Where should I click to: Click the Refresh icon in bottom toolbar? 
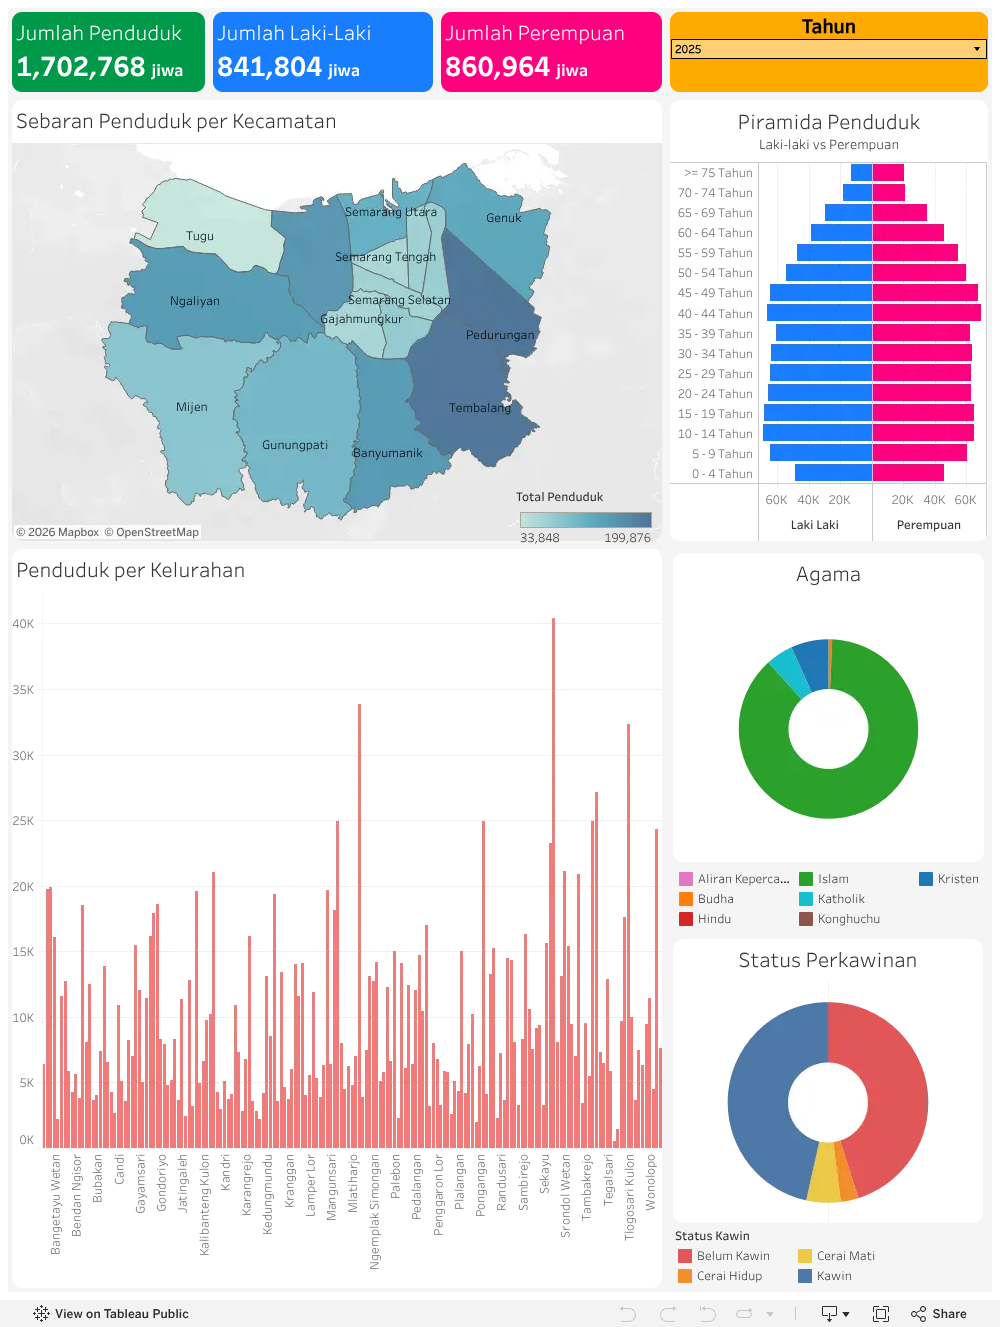click(x=744, y=1314)
